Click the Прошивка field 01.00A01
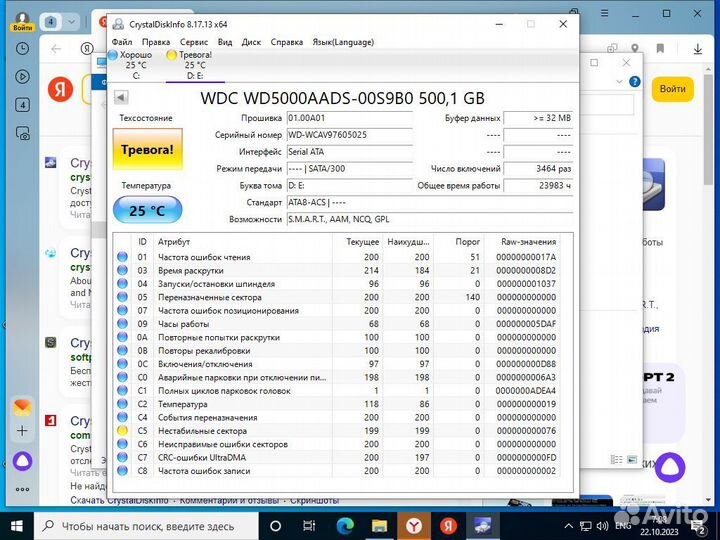Viewport: 720px width, 540px height. point(349,118)
